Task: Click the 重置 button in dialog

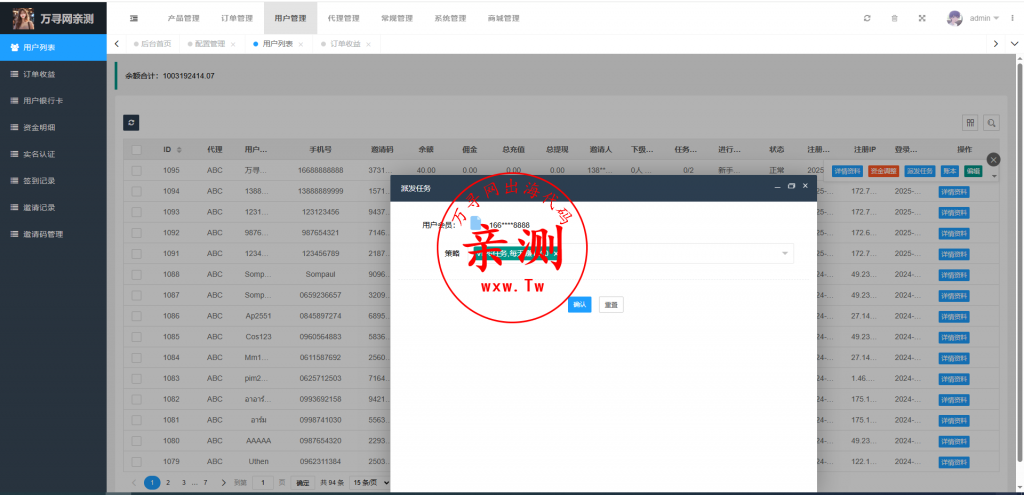Action: [611, 304]
